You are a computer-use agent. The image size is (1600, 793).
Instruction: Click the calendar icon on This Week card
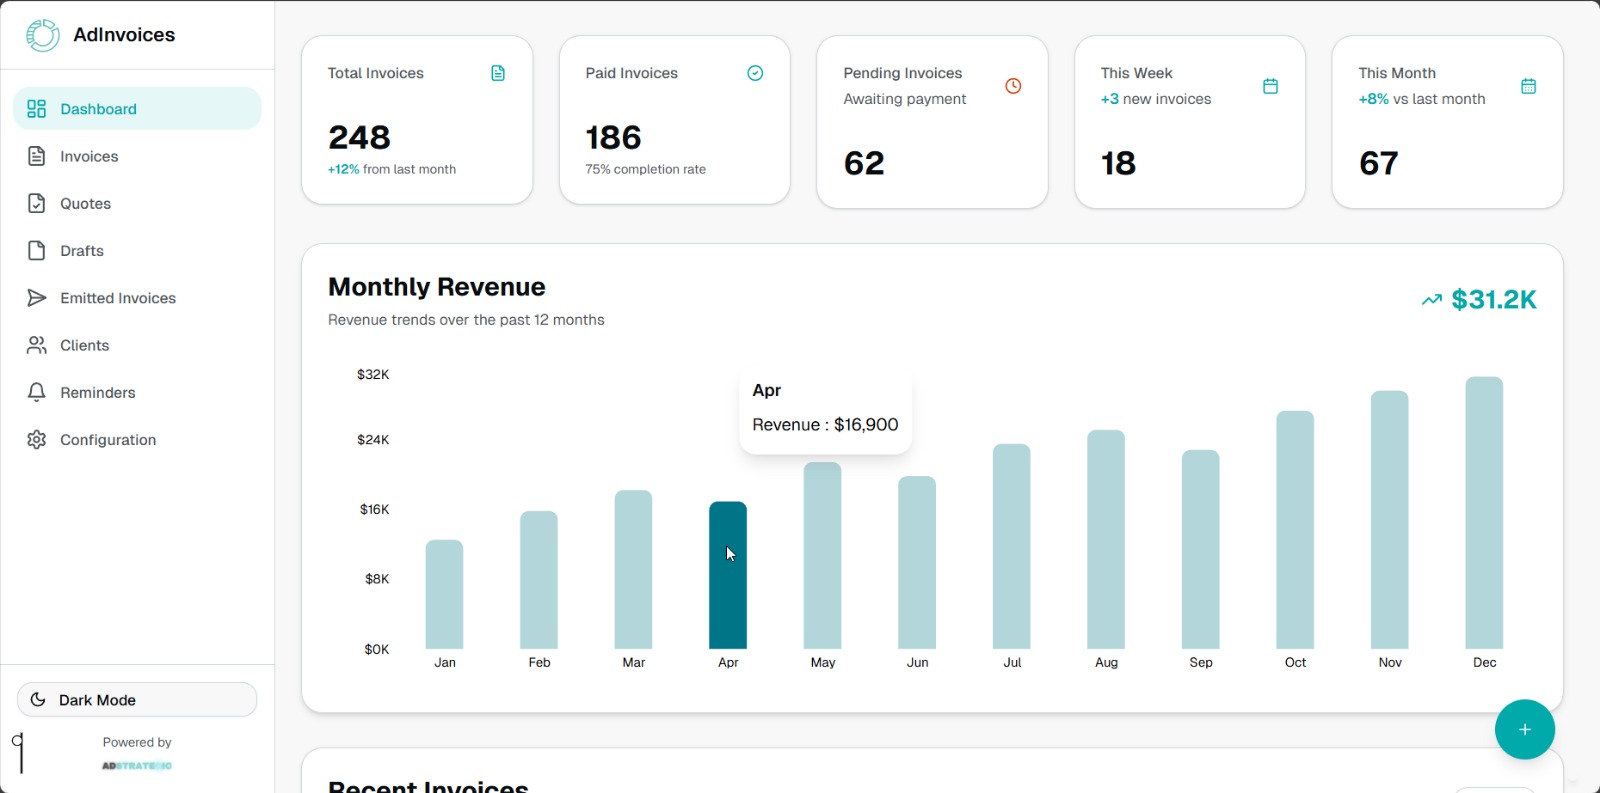(x=1270, y=86)
